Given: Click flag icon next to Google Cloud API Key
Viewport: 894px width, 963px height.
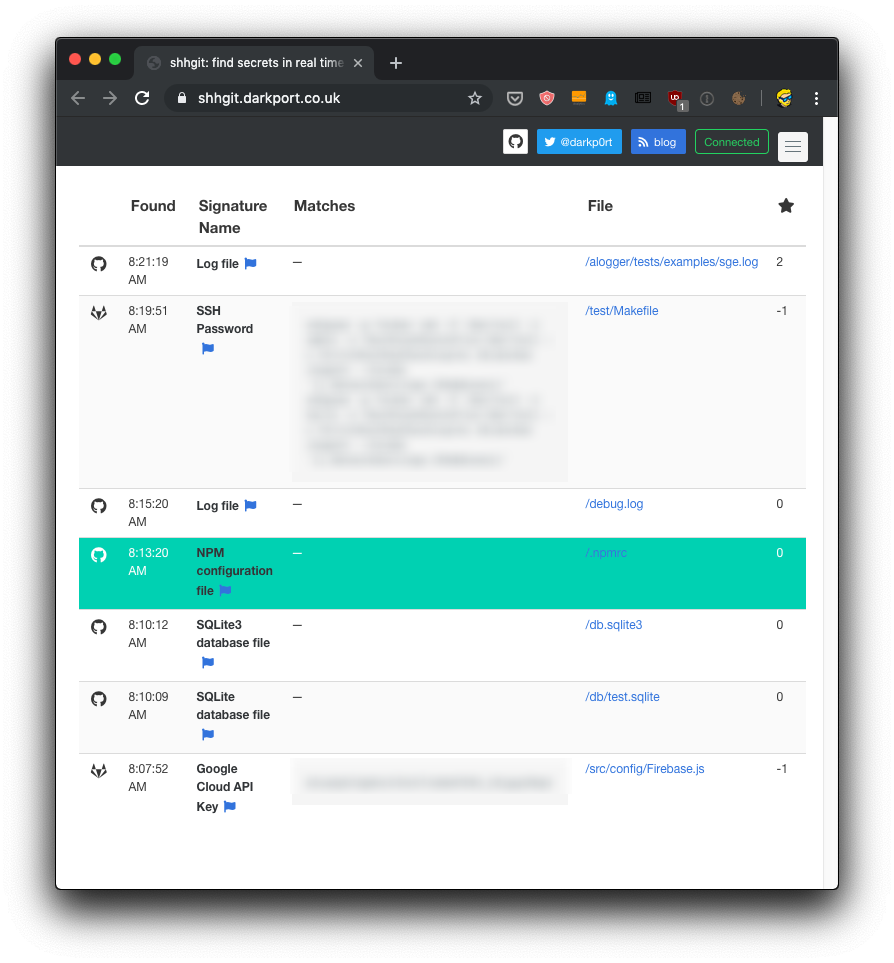Looking at the screenshot, I should coord(230,807).
